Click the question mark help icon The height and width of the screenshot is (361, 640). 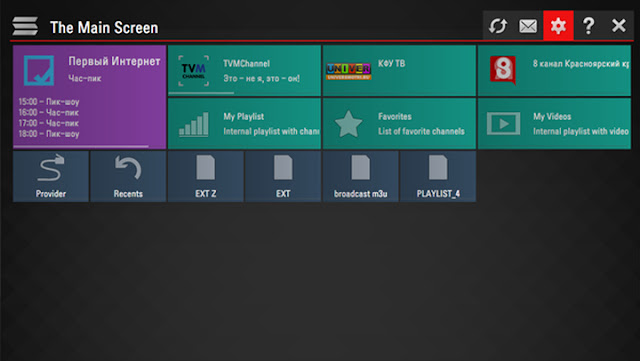pos(588,26)
